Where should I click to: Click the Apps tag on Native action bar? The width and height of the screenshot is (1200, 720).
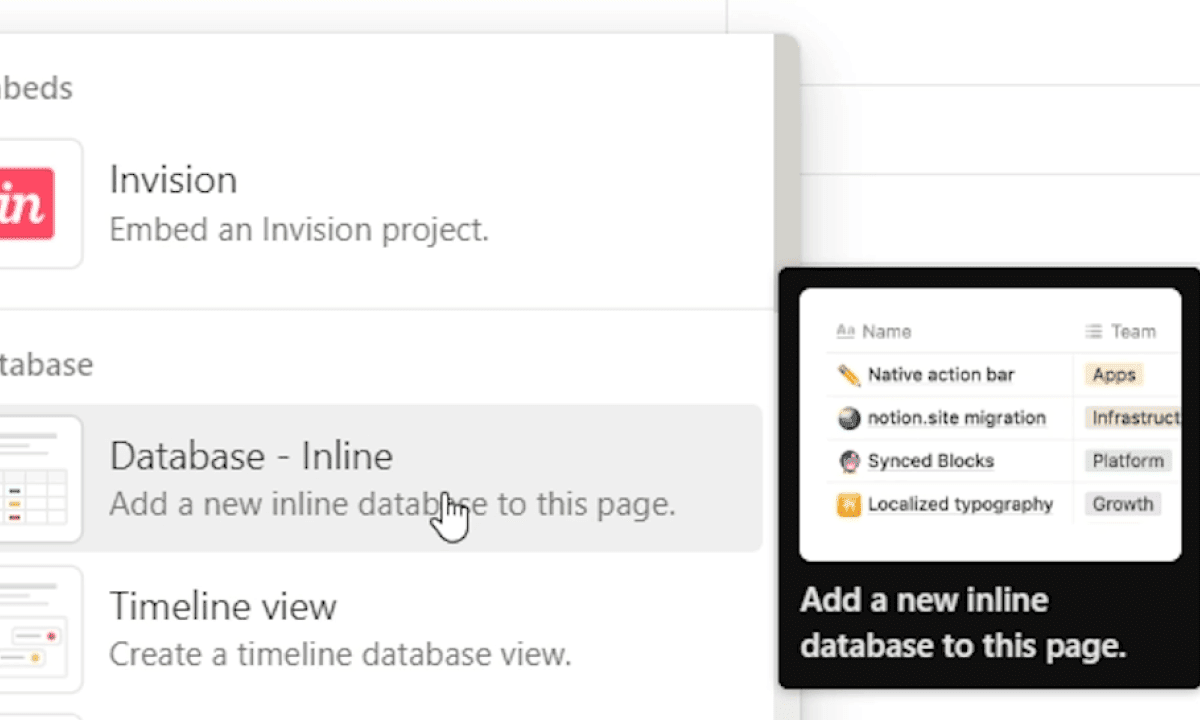[x=1113, y=375]
